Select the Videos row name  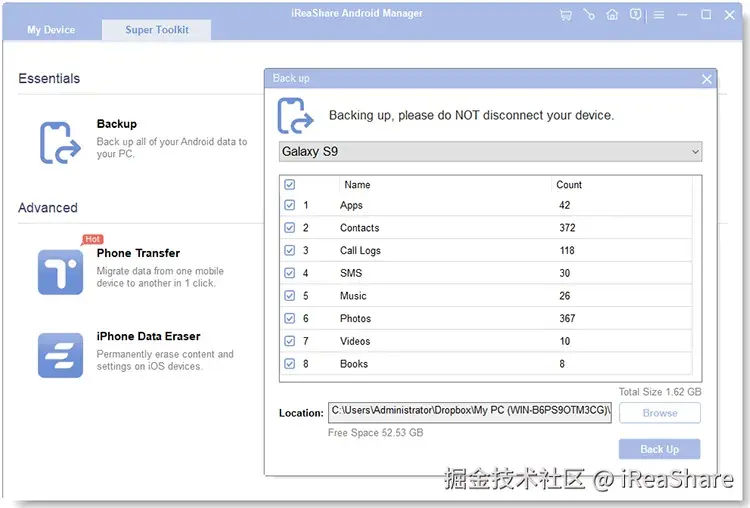355,341
